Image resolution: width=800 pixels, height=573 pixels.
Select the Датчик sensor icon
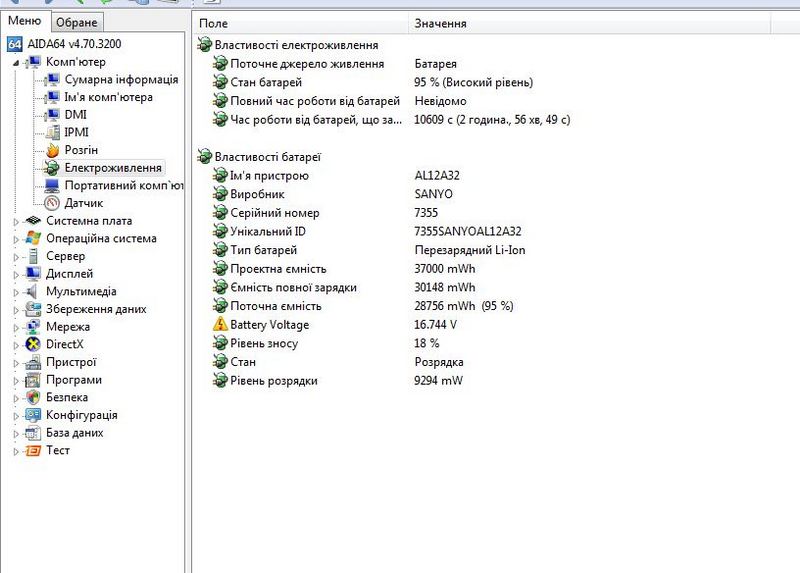(53, 203)
